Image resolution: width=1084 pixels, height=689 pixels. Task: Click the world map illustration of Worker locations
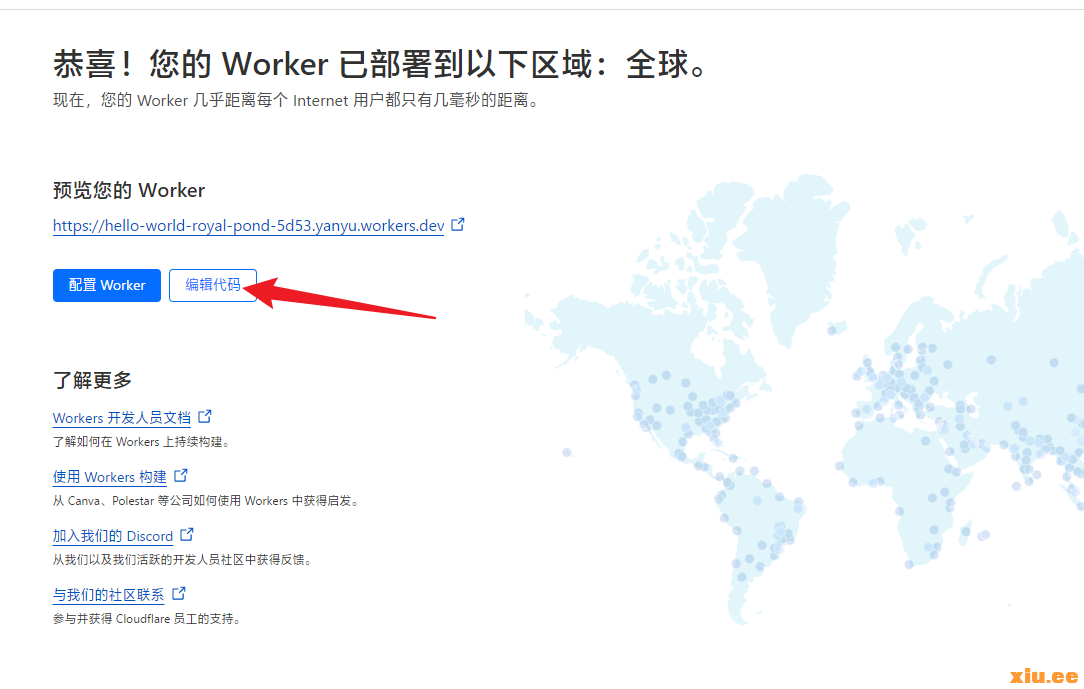820,420
